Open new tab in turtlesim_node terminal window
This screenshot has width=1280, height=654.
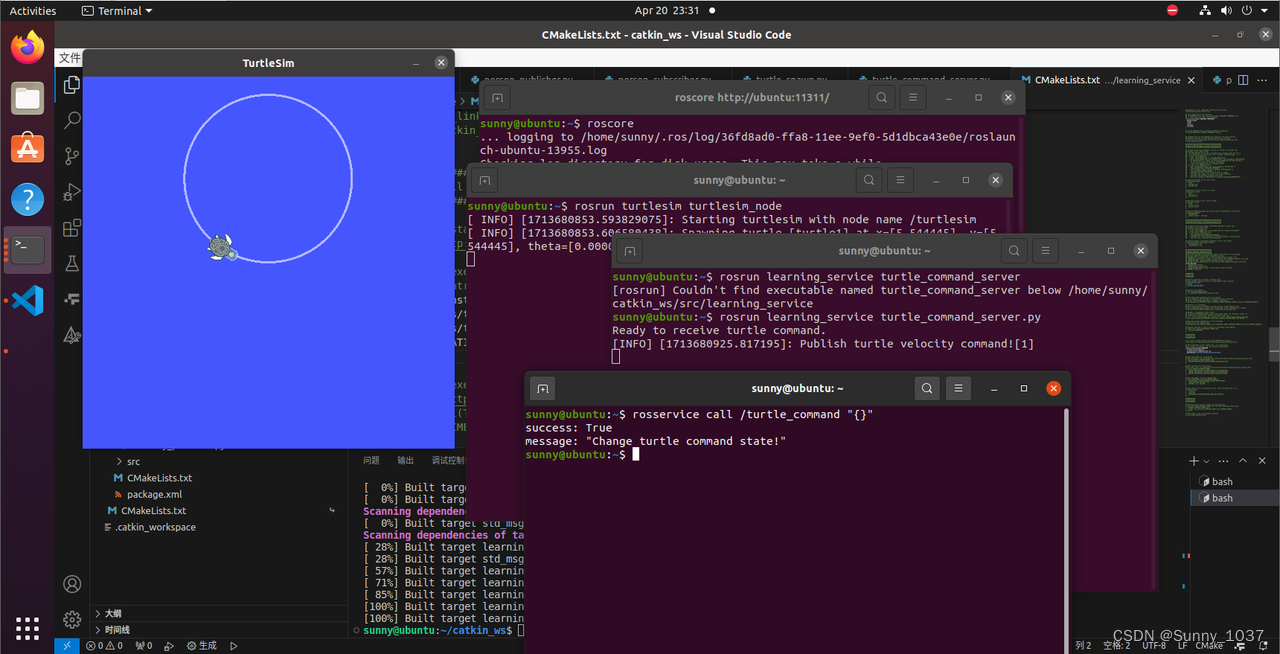pyautogui.click(x=484, y=180)
